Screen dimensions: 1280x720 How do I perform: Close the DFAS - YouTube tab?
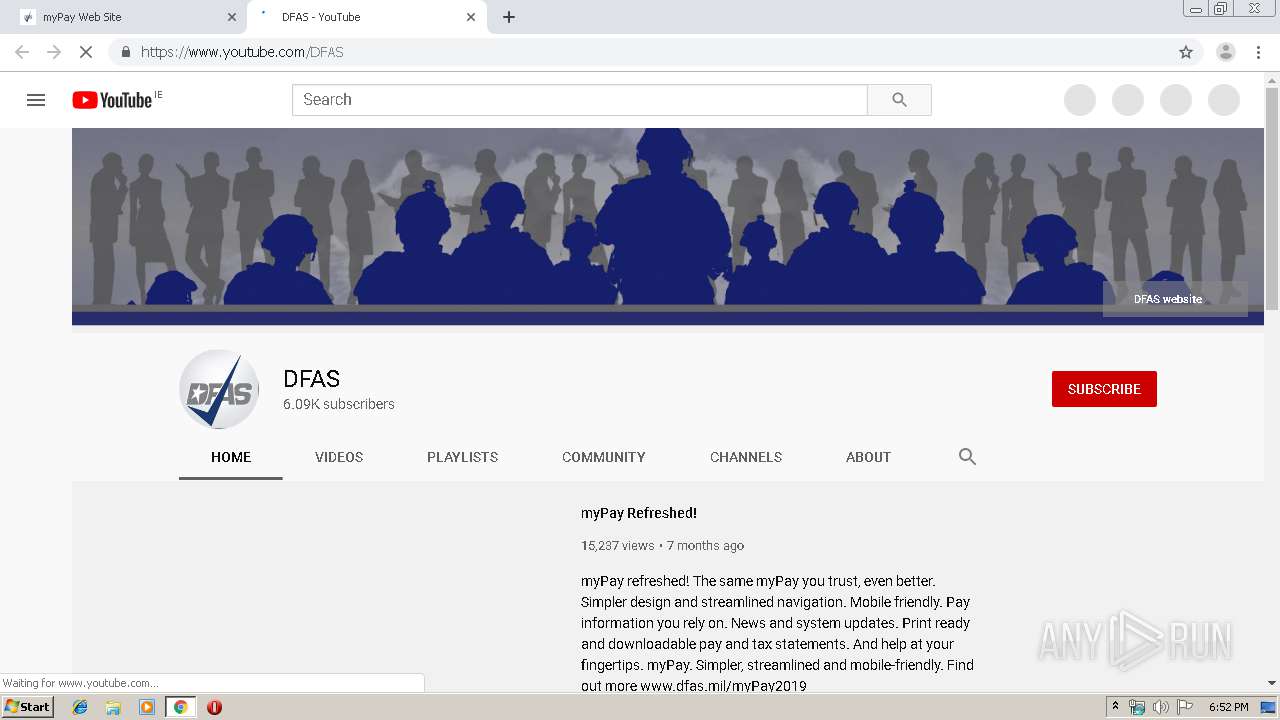[471, 17]
